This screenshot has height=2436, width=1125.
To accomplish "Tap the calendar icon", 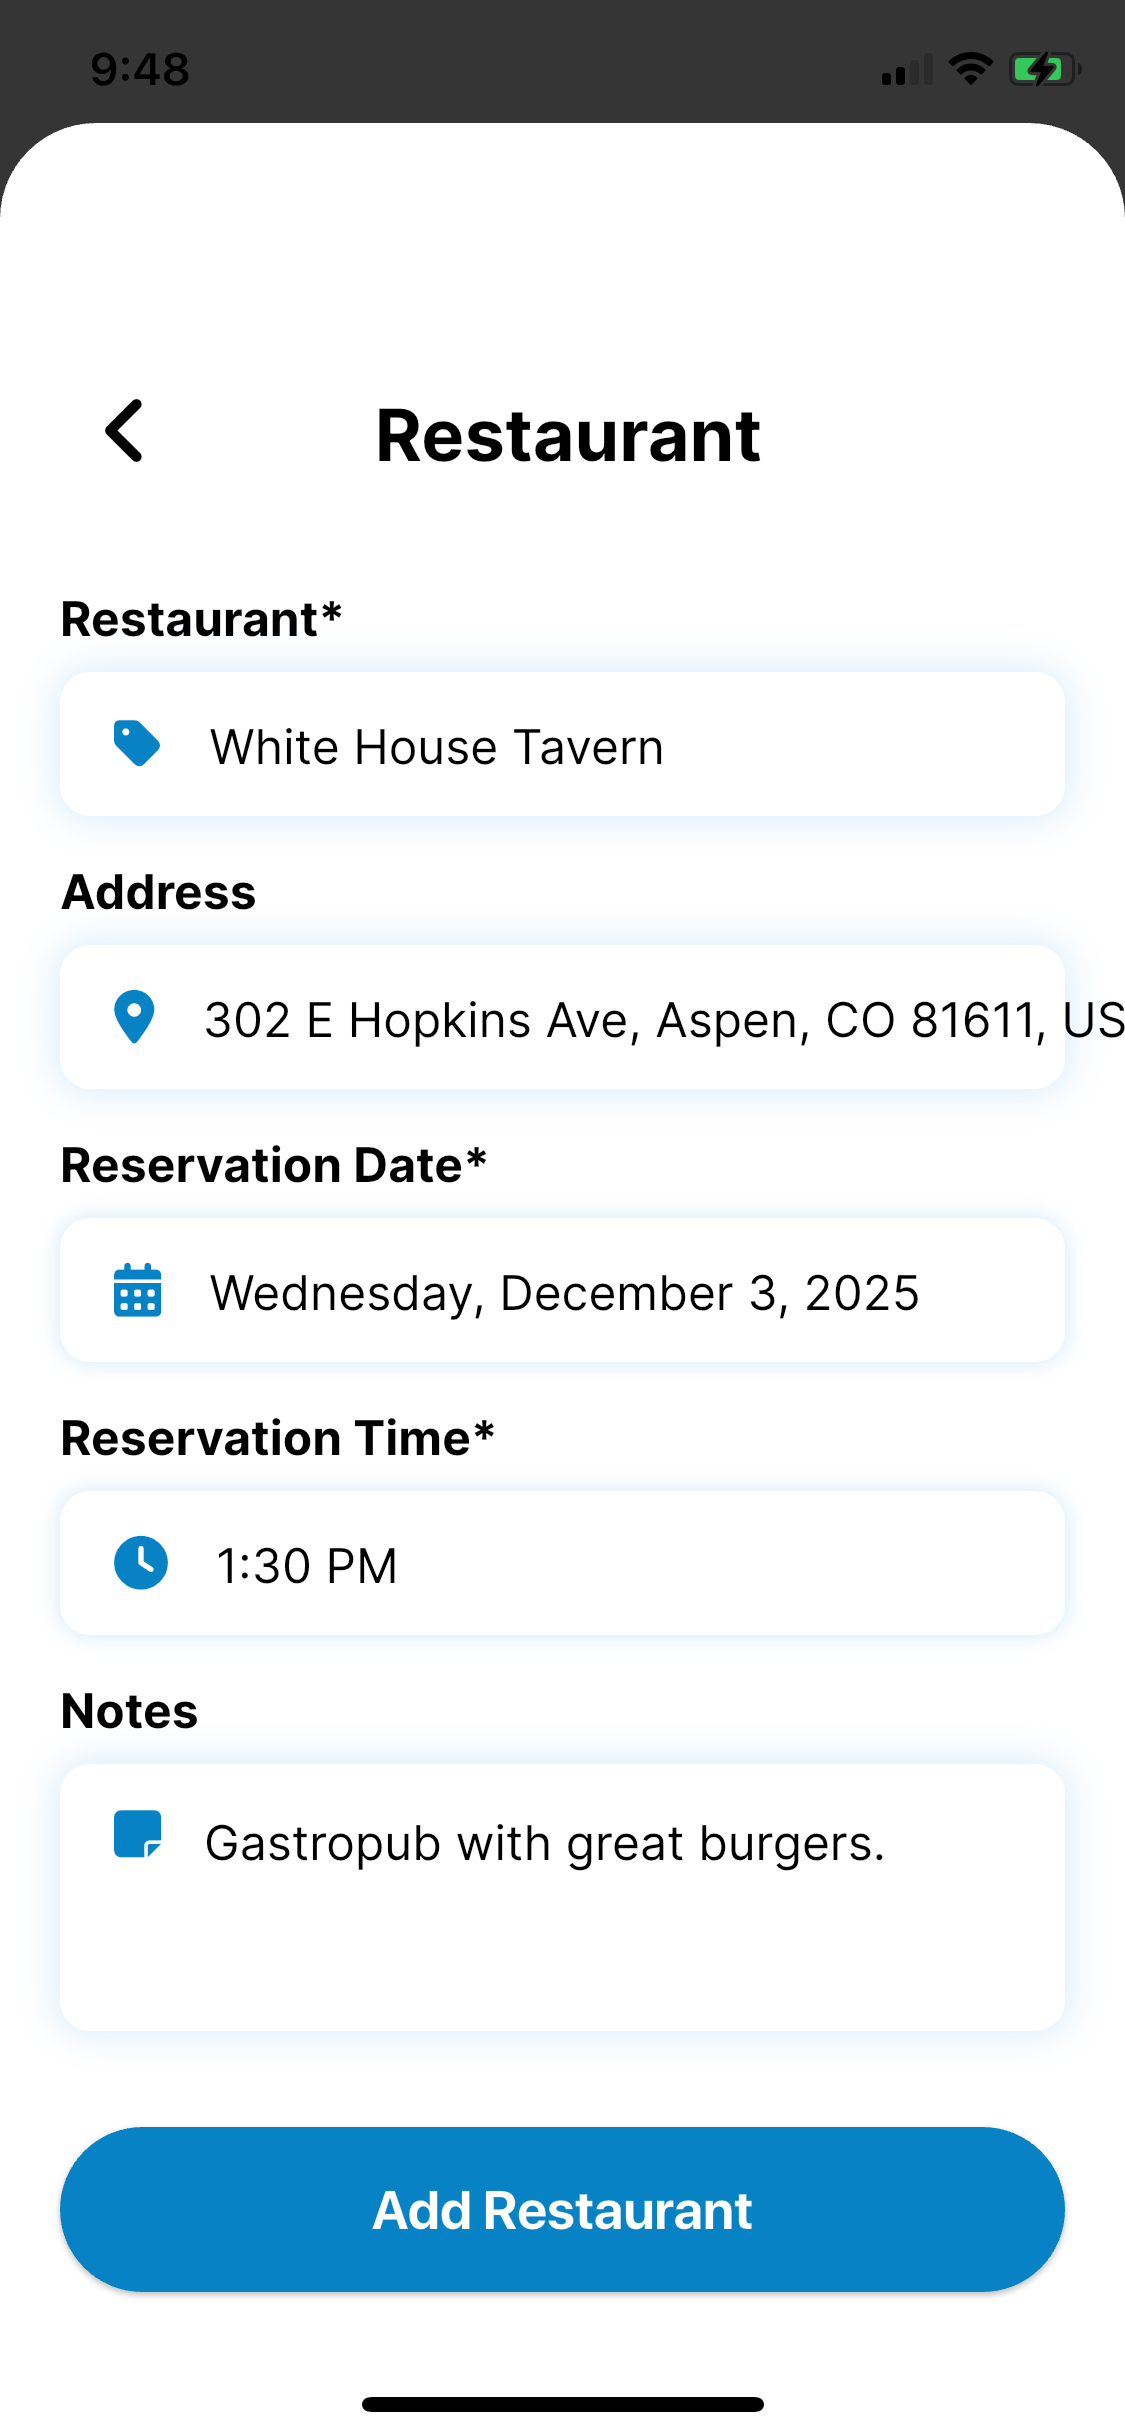I will 138,1290.
